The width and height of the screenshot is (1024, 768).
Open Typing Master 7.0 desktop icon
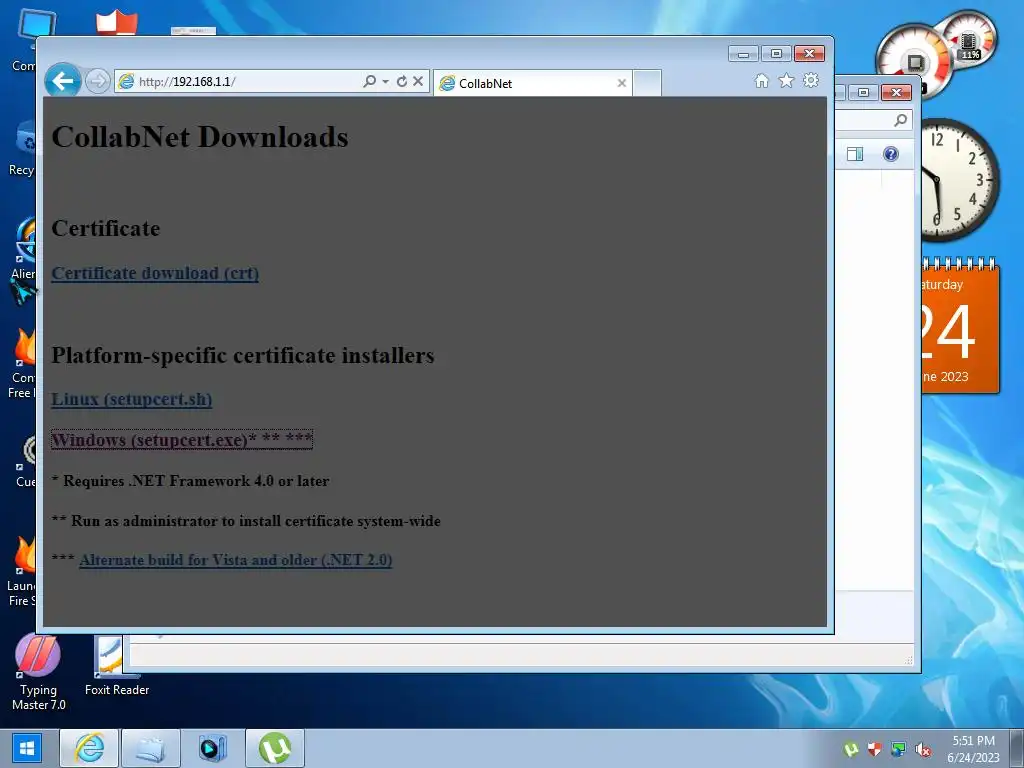39,673
